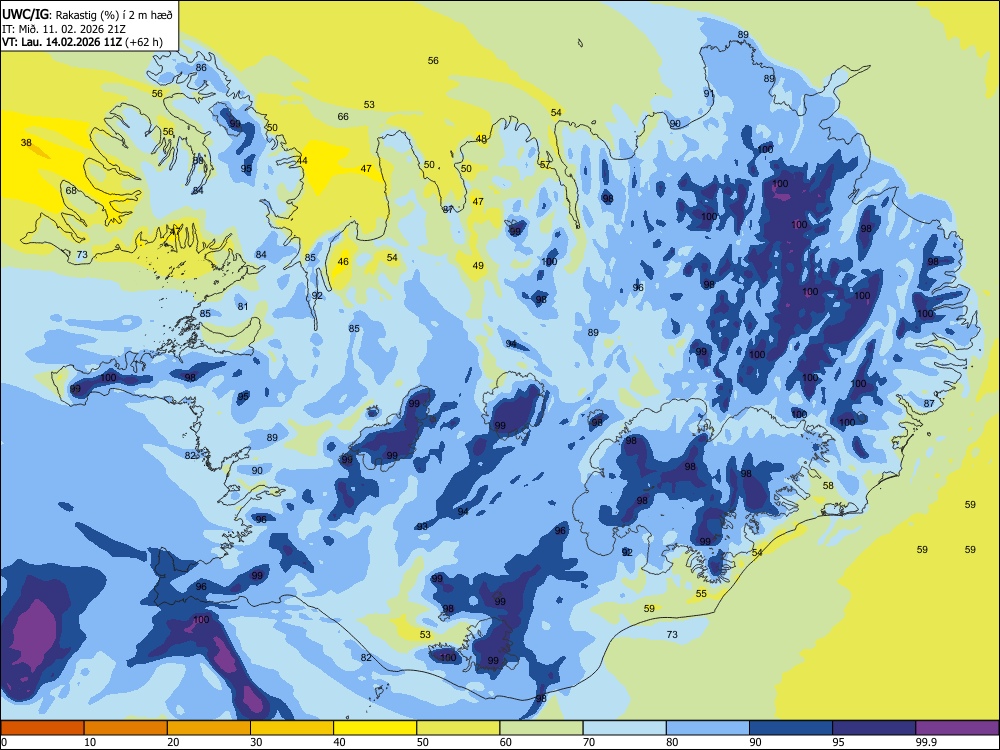Click the humidity value '93' on the map
1000x750 pixels.
pyautogui.click(x=422, y=526)
